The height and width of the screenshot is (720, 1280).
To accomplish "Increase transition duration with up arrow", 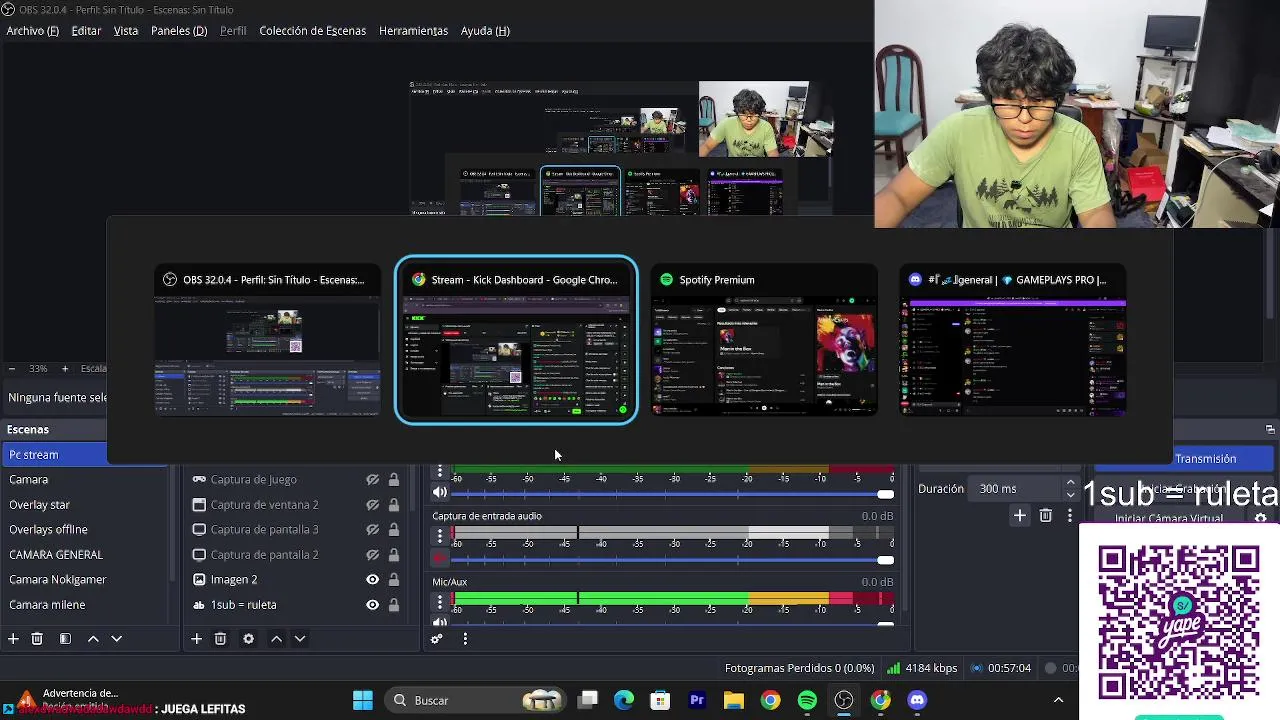I will (1070, 484).
